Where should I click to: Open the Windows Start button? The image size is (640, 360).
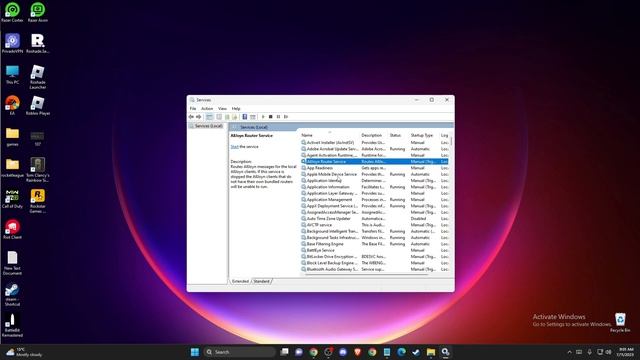pos(195,352)
